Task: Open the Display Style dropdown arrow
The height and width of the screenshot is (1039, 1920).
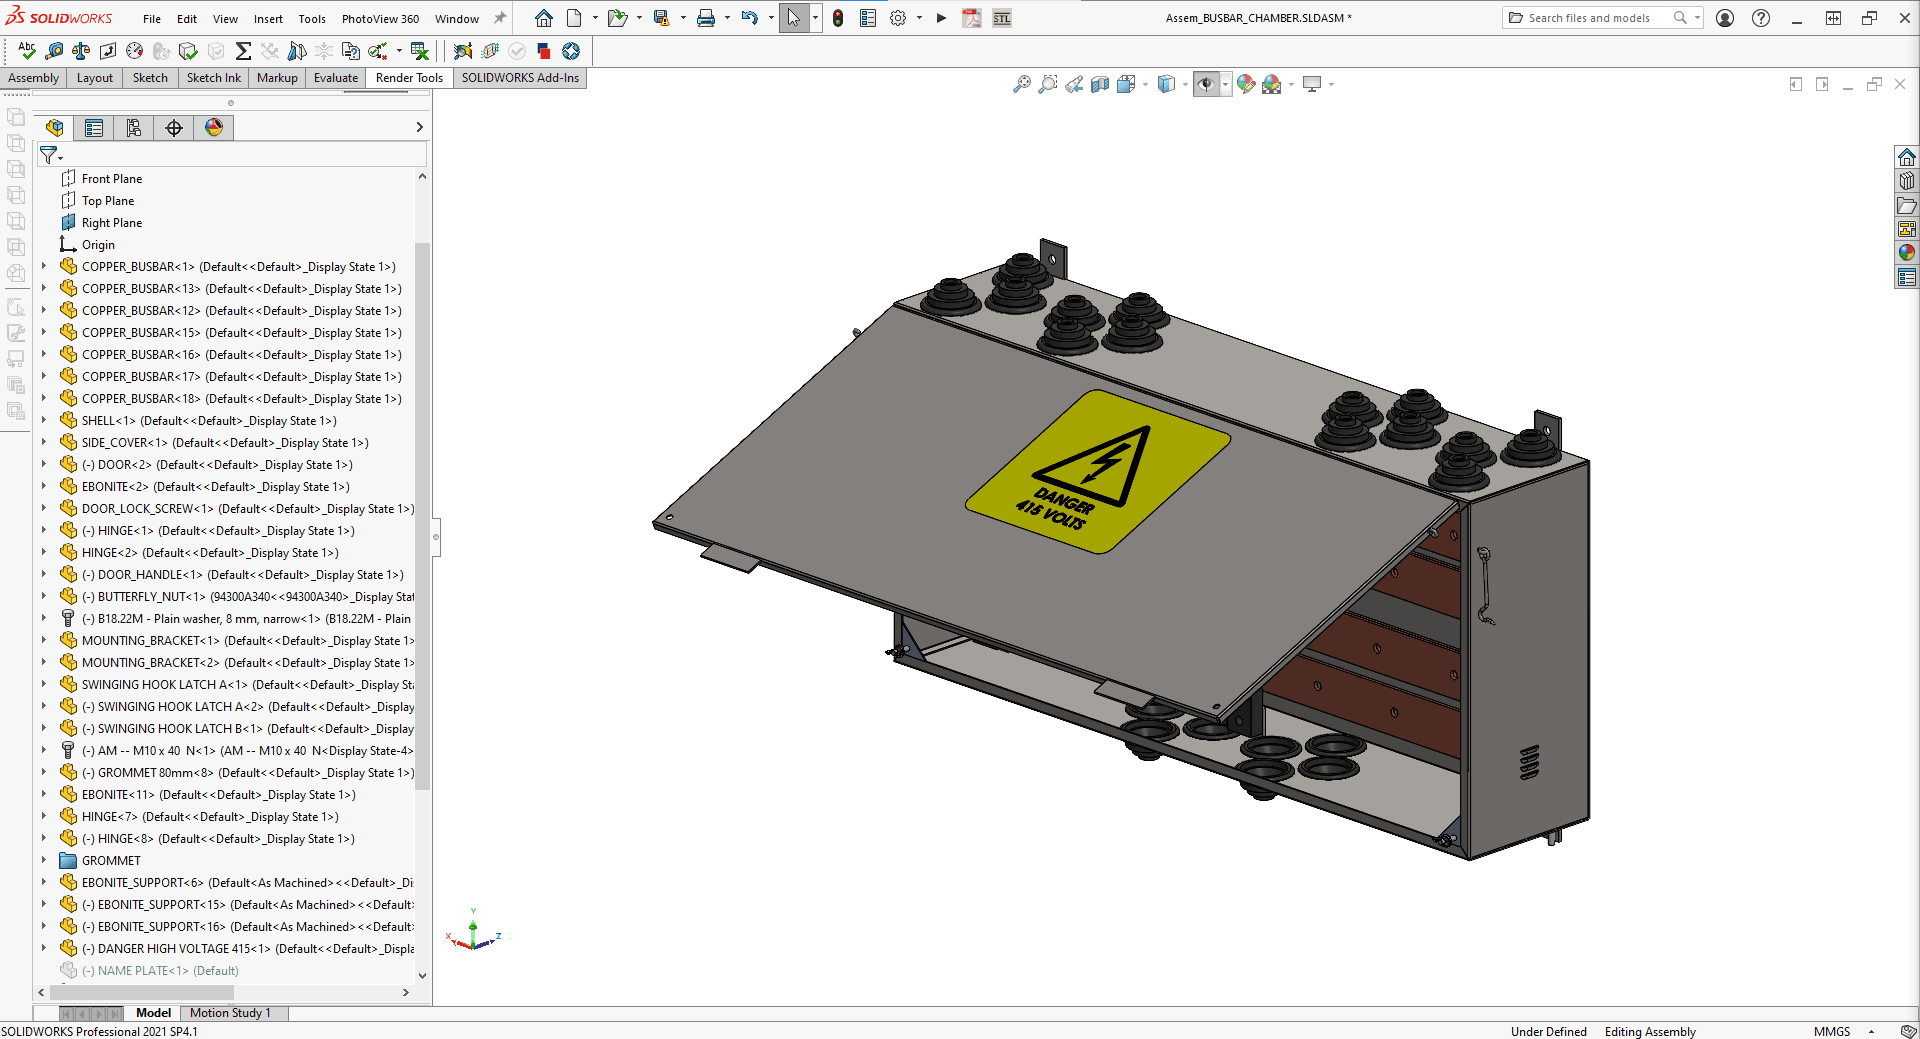Action: point(1186,84)
